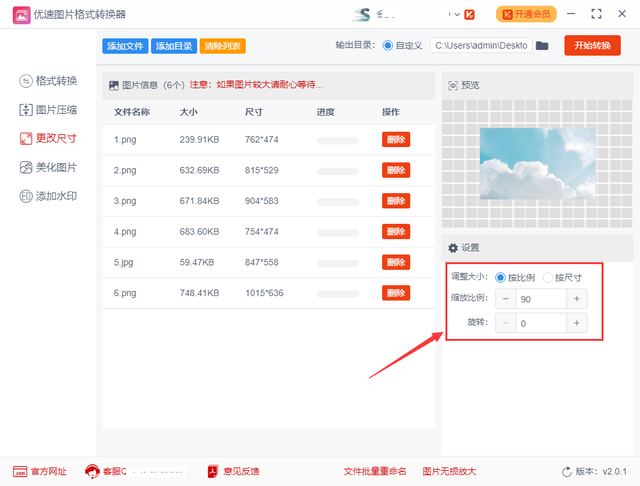Select file name 2.png

coord(125,170)
